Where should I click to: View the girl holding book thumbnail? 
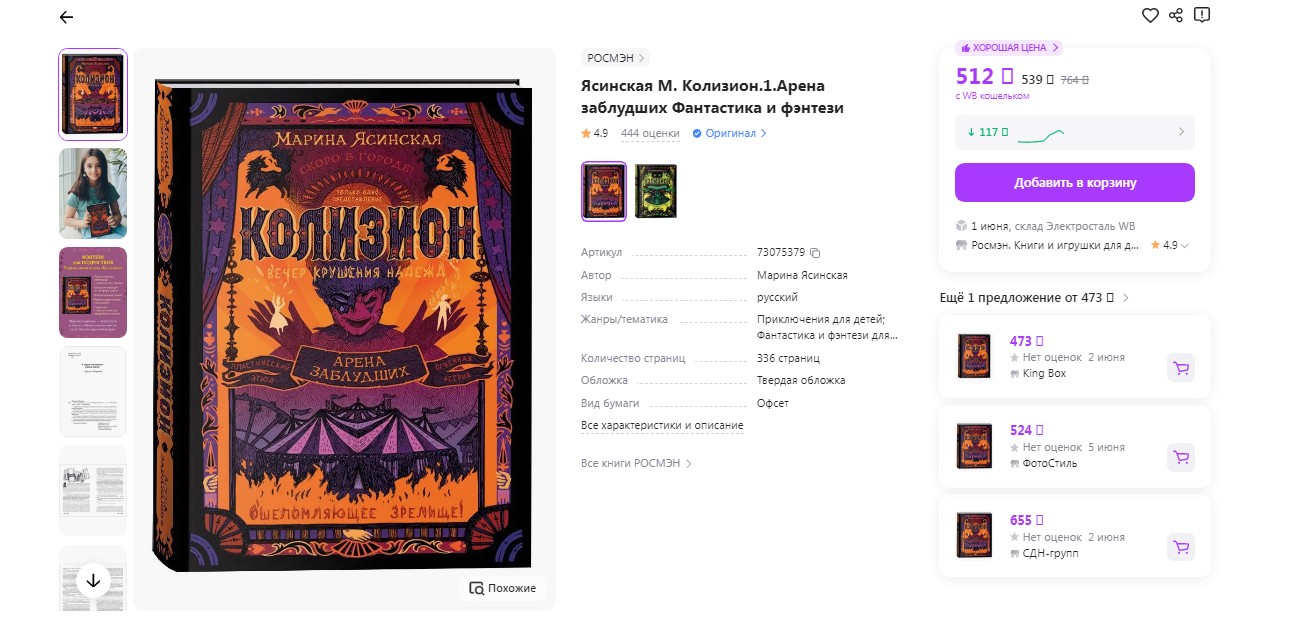[93, 193]
